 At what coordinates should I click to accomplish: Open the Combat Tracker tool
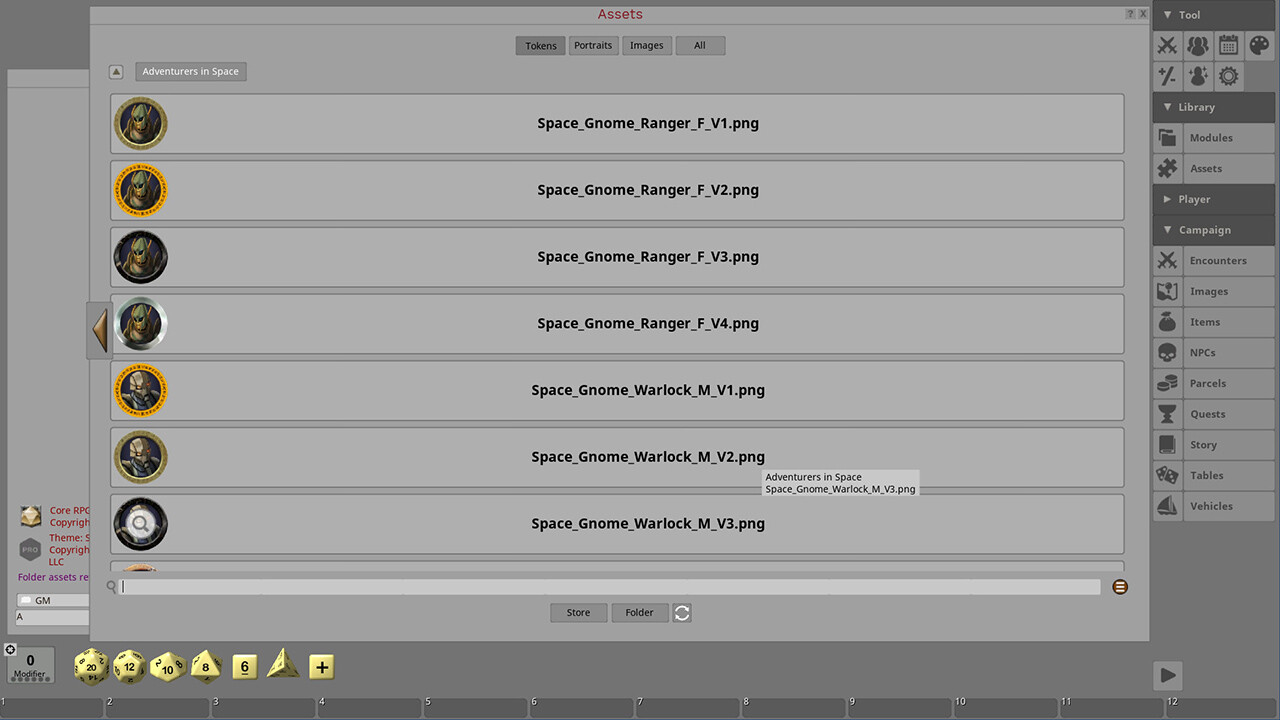tap(1167, 45)
